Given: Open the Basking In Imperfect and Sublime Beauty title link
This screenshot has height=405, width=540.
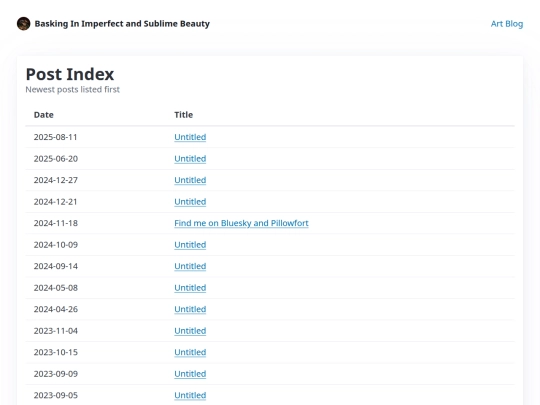Looking at the screenshot, I should click(122, 24).
